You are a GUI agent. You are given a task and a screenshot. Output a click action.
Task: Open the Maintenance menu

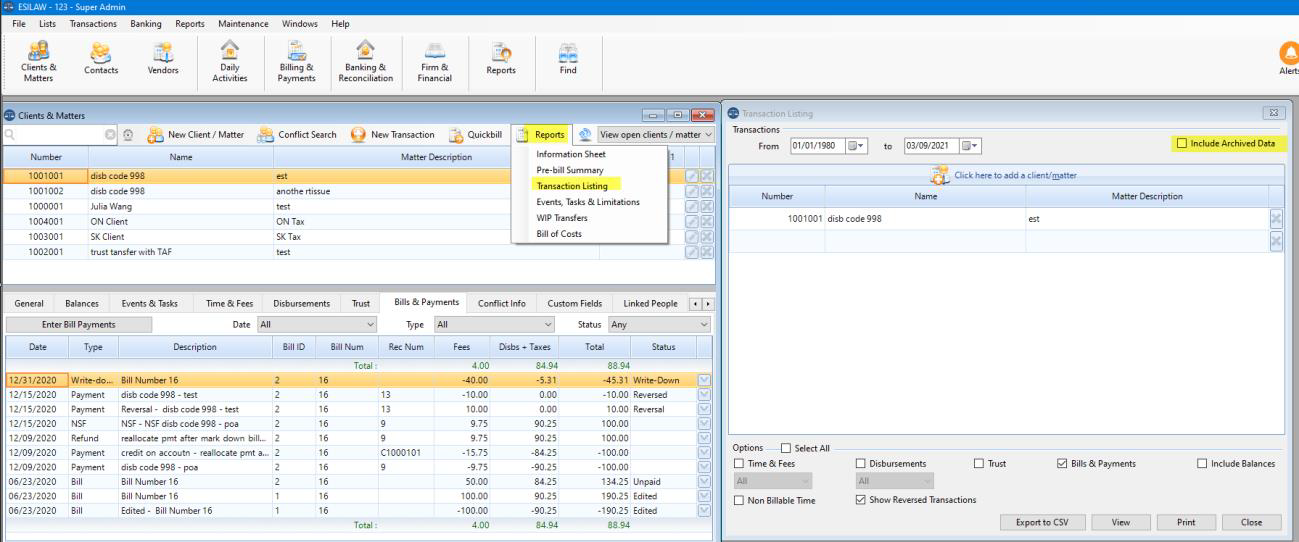tap(242, 23)
